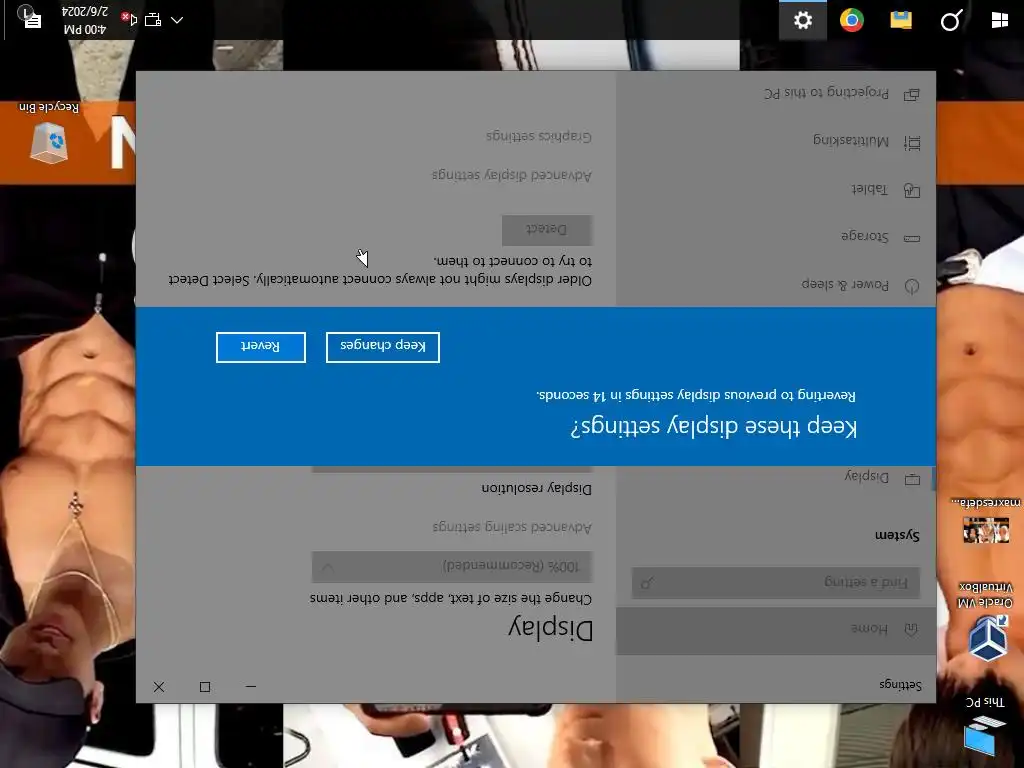Open Graphics settings link
This screenshot has height=768, width=1024.
pos(539,136)
